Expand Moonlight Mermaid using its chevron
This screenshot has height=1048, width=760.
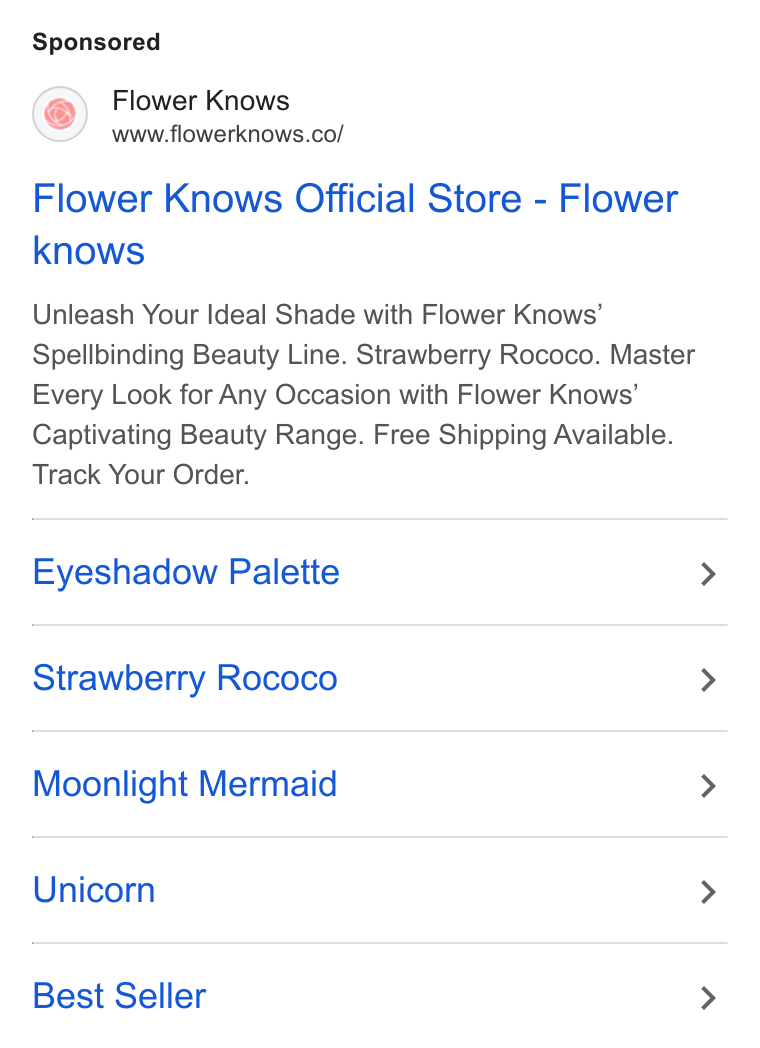(x=709, y=786)
